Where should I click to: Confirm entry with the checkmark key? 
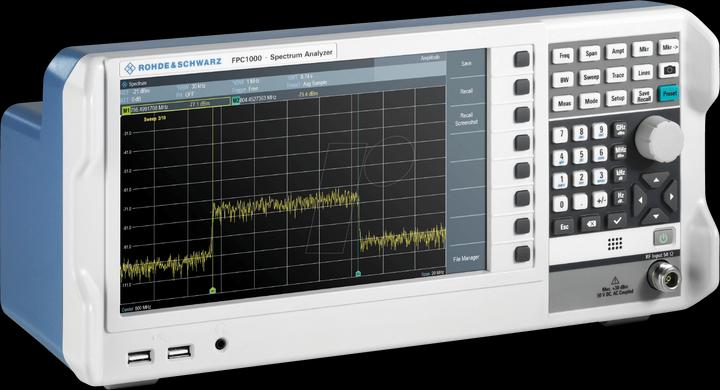617,221
